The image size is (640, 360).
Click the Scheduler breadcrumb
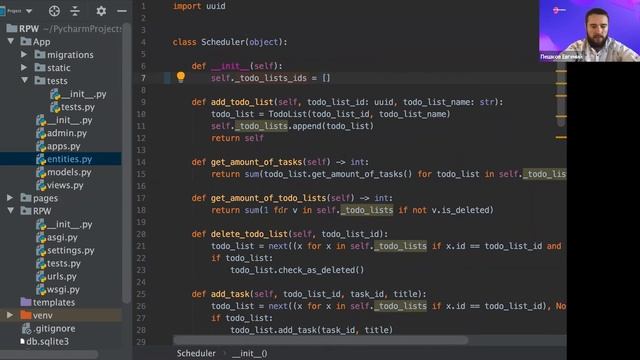click(x=196, y=353)
